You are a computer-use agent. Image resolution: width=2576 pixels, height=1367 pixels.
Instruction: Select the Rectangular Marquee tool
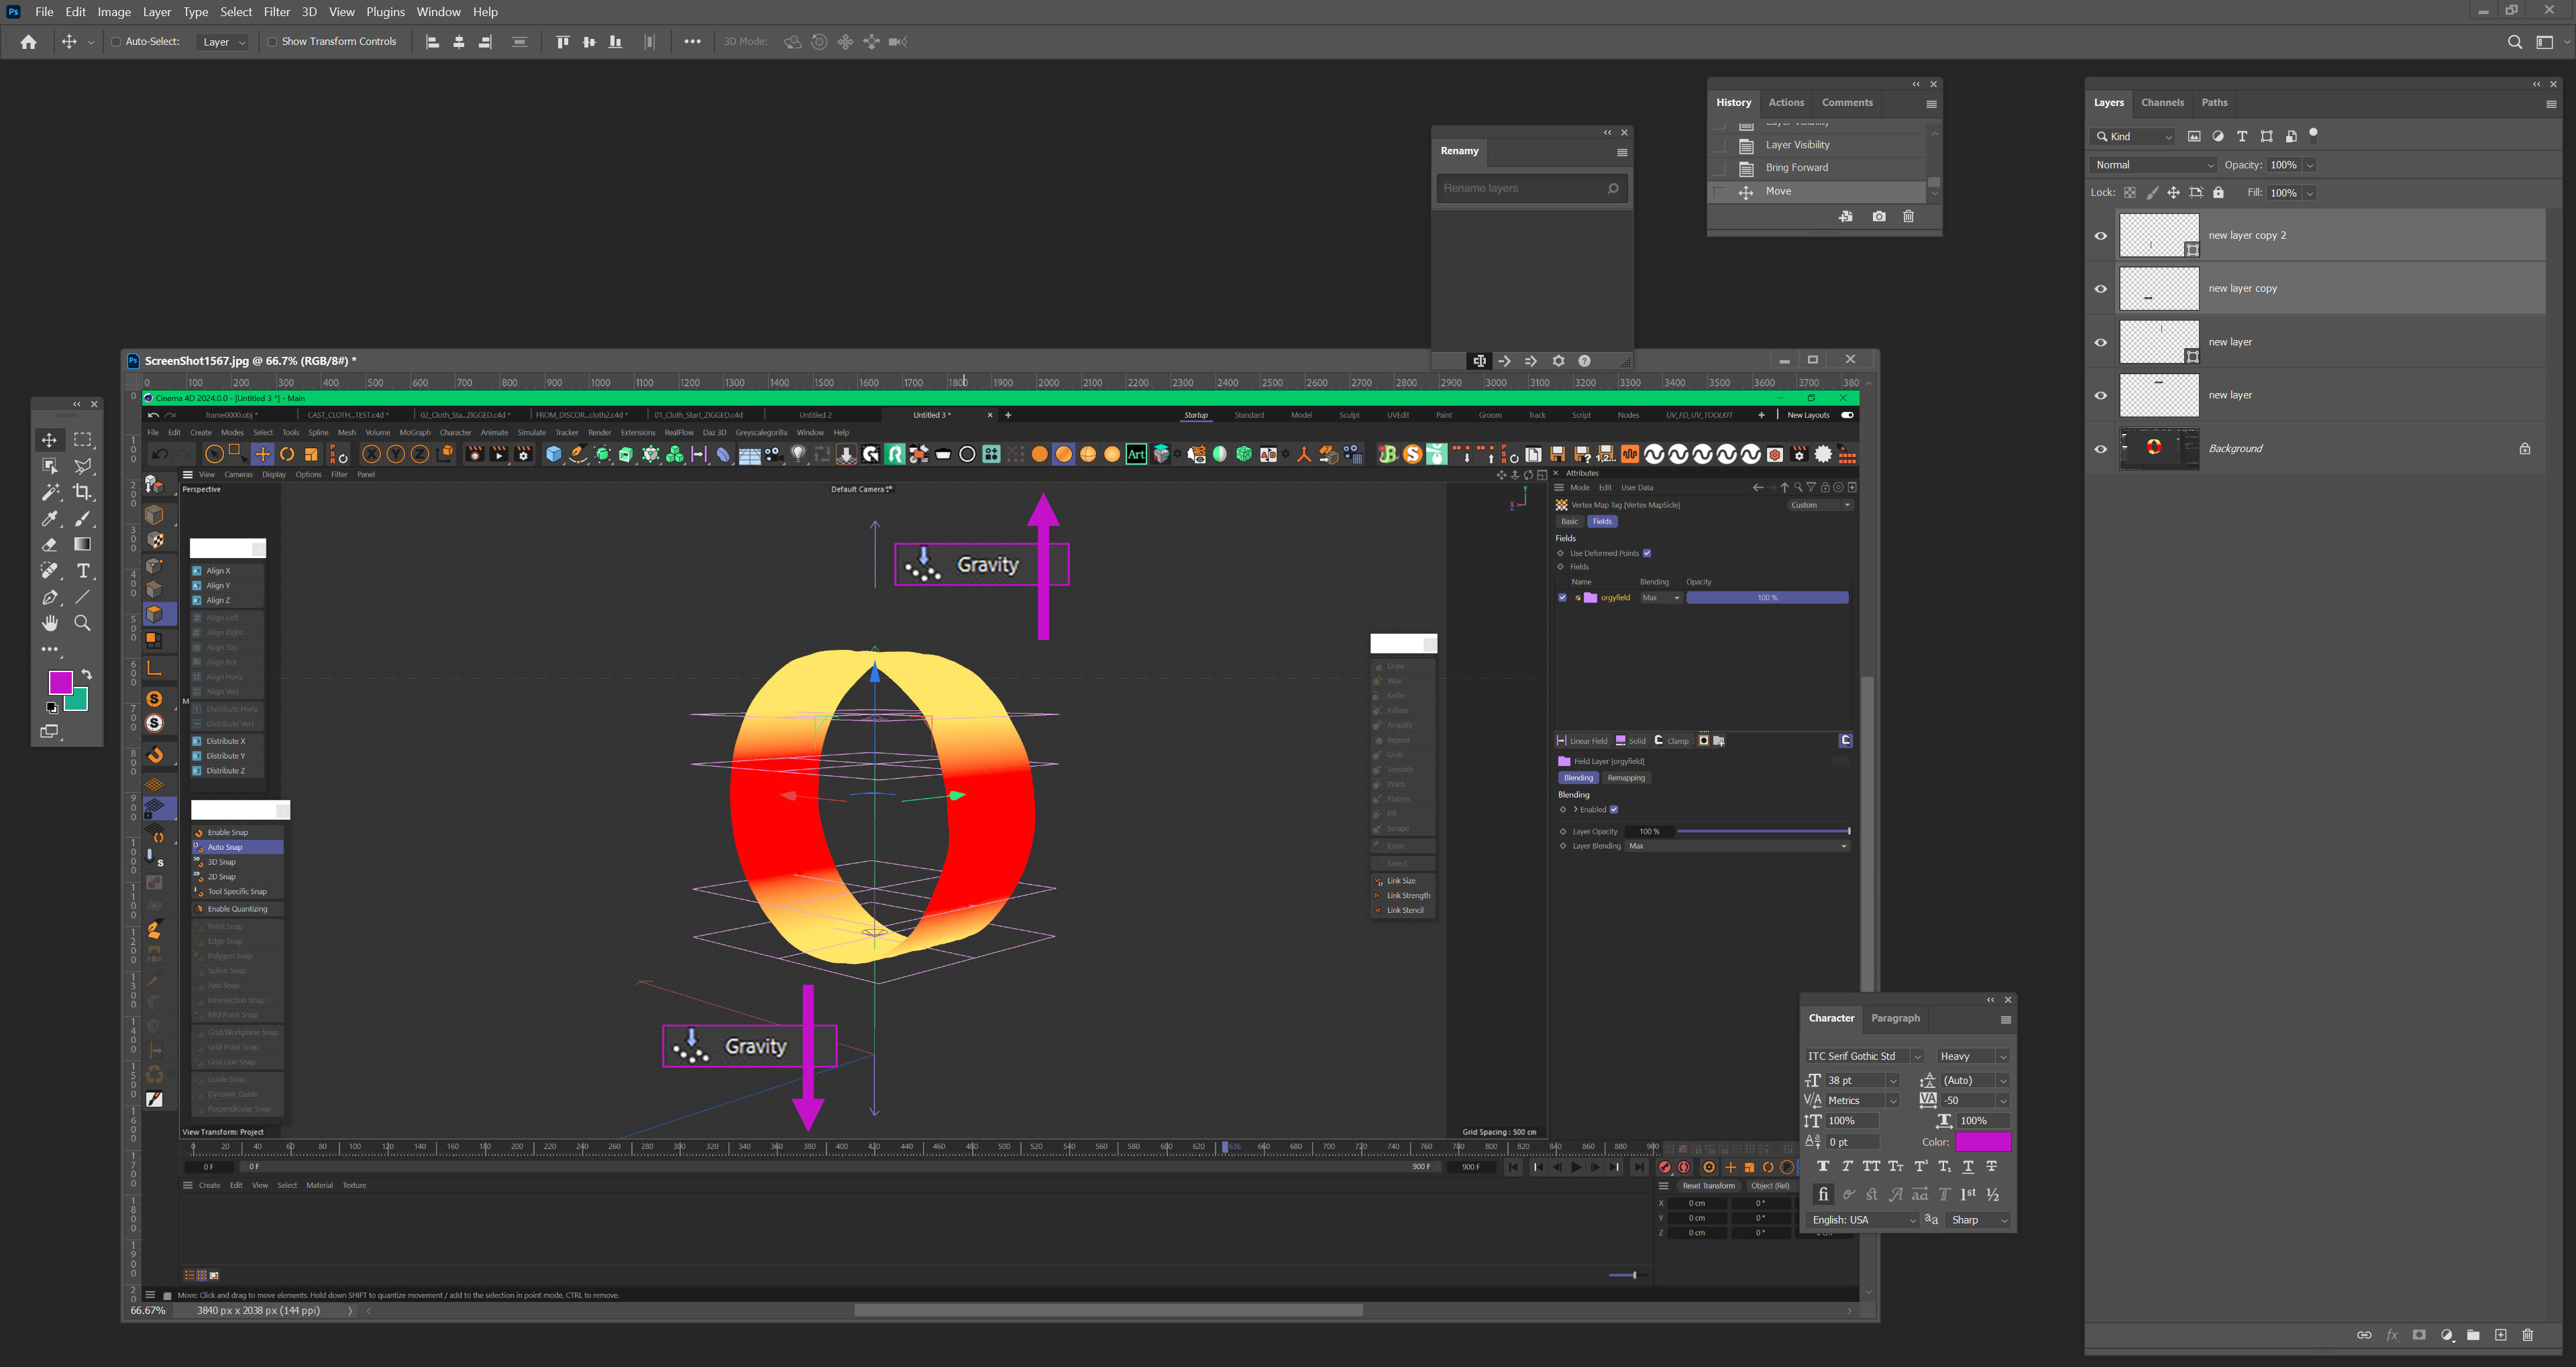click(83, 440)
